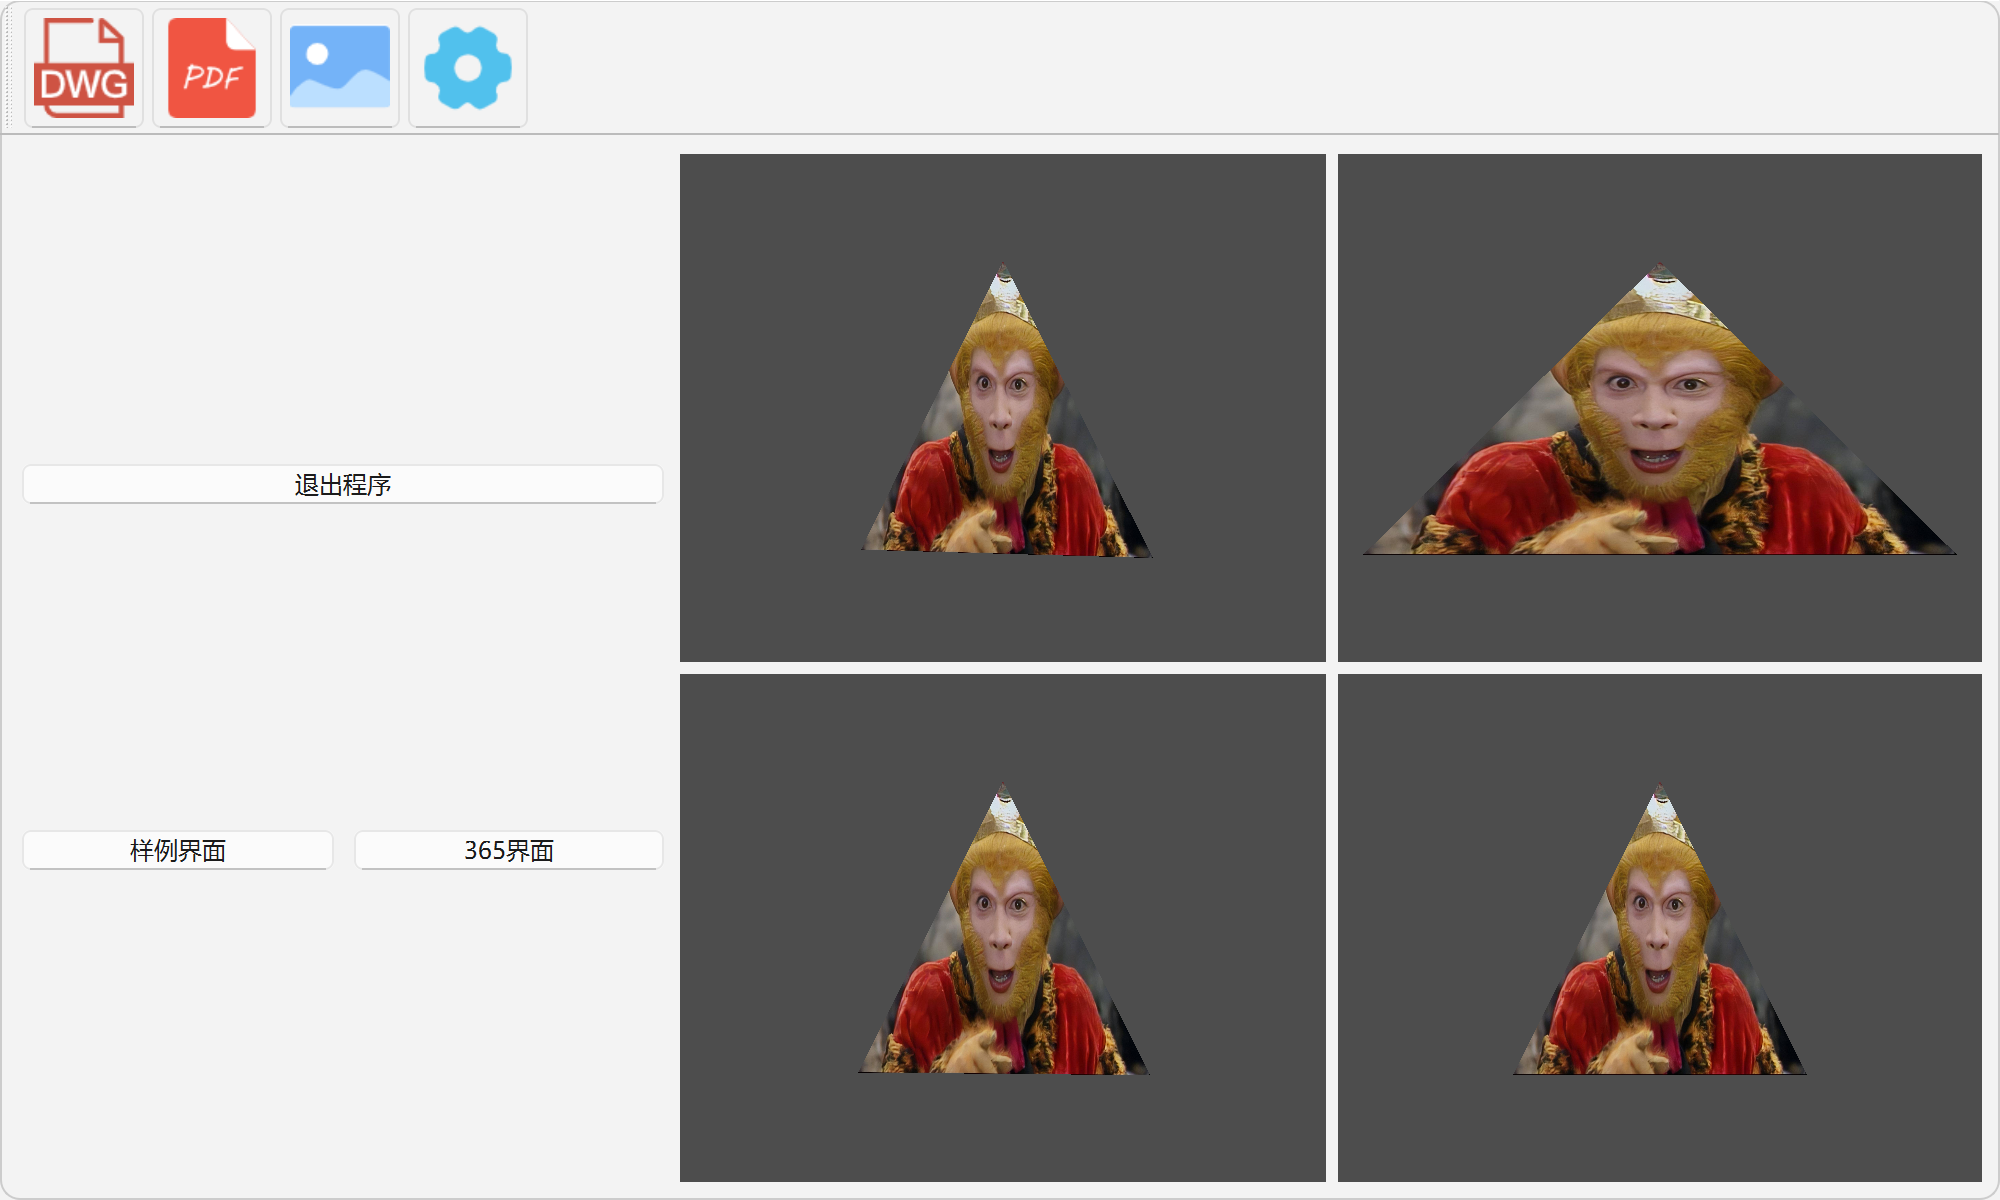Open the 365界面 view
The image size is (2000, 1200).
pyautogui.click(x=508, y=850)
